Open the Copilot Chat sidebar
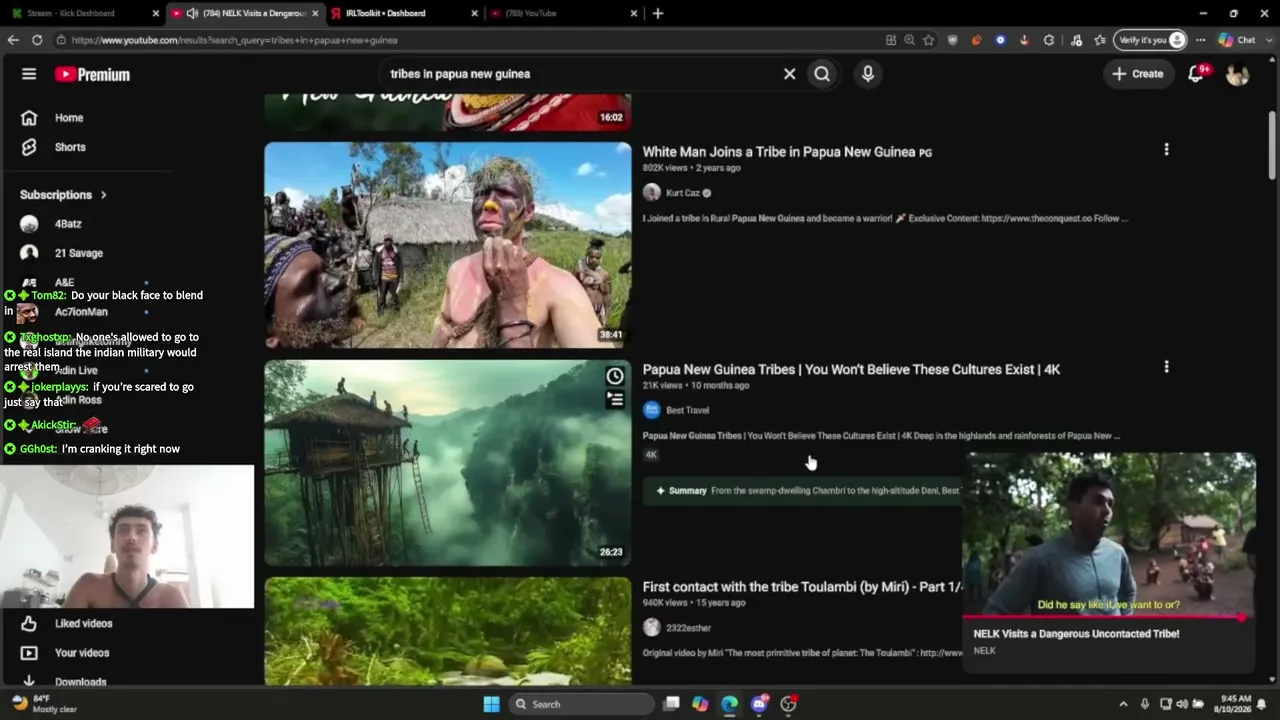 click(1237, 40)
